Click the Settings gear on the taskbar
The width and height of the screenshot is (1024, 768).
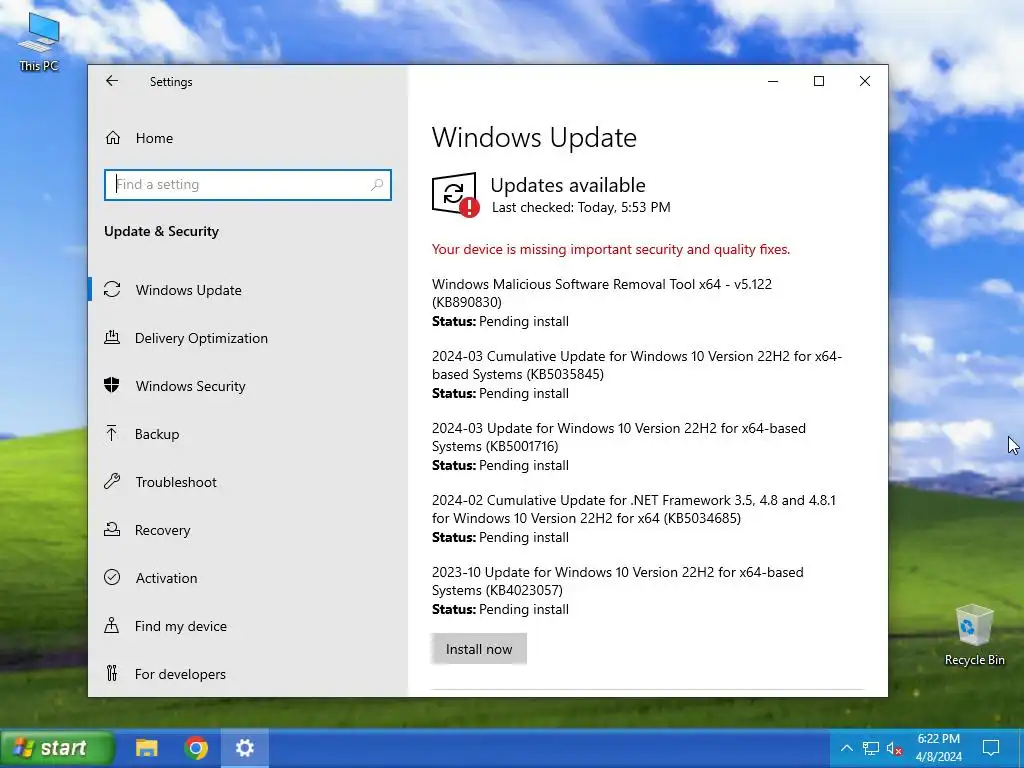coord(245,748)
